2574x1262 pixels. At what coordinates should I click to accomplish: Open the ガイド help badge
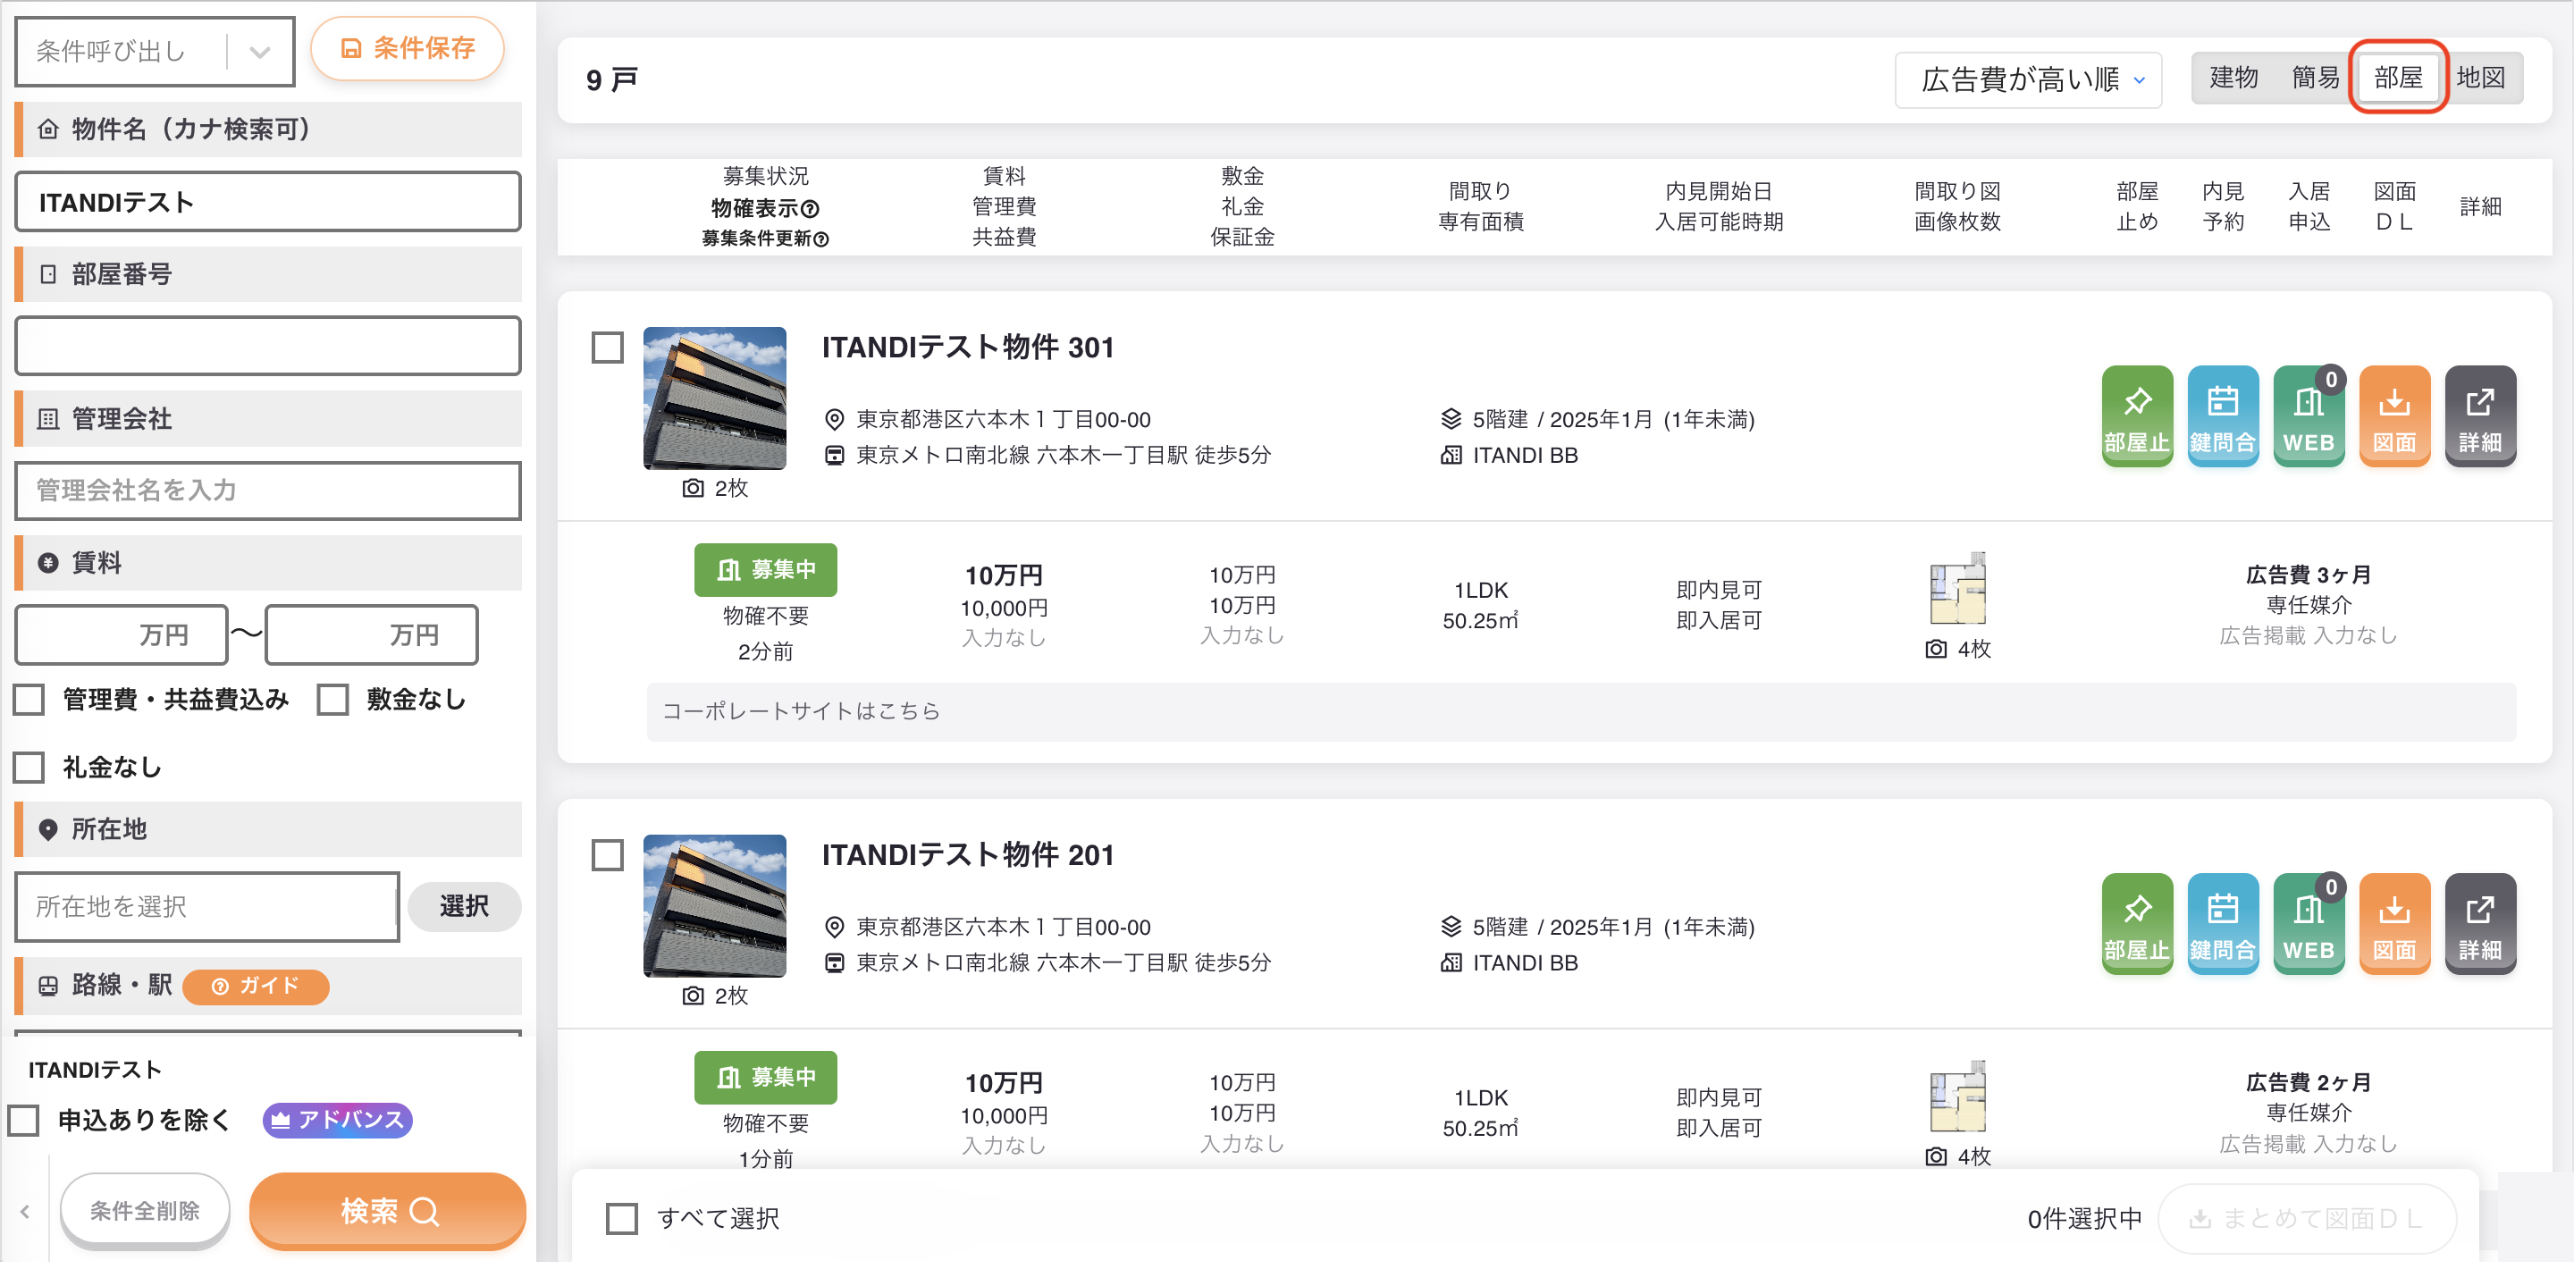256,986
